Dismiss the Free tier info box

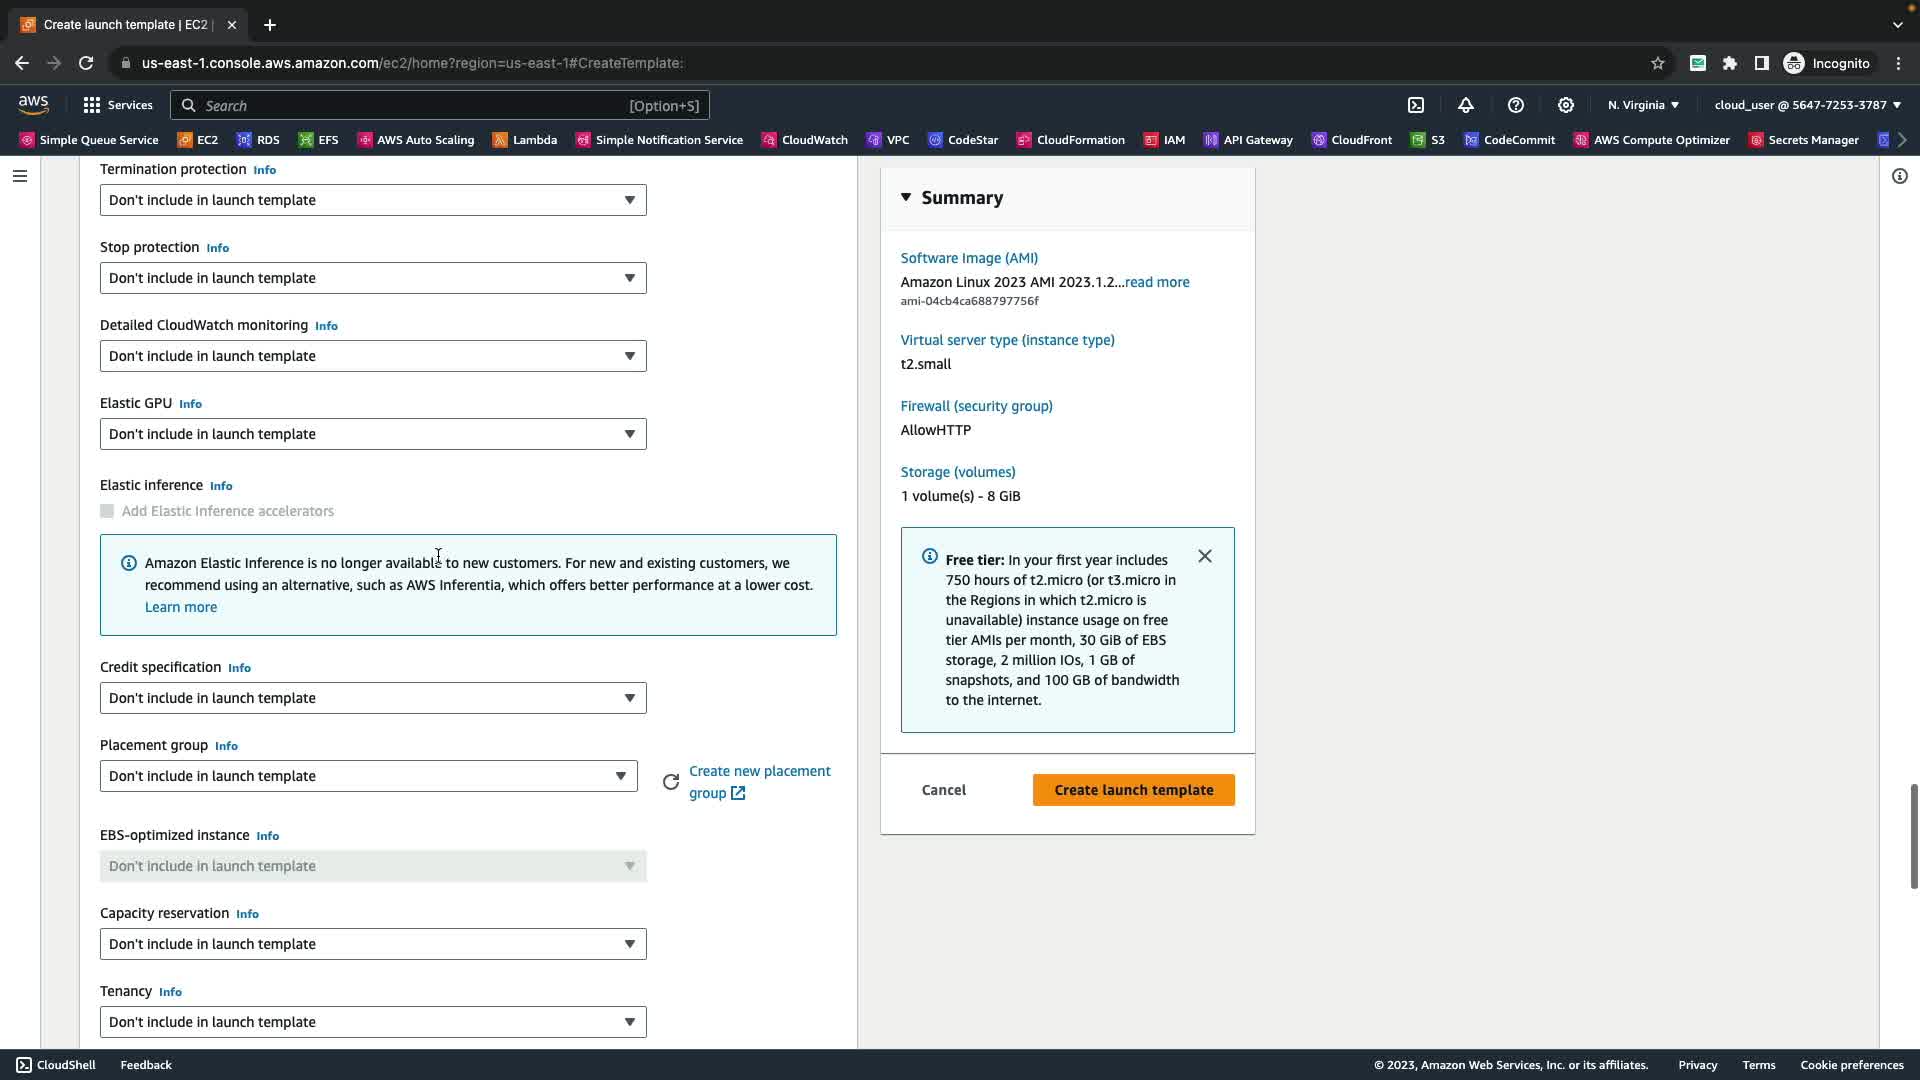1205,557
